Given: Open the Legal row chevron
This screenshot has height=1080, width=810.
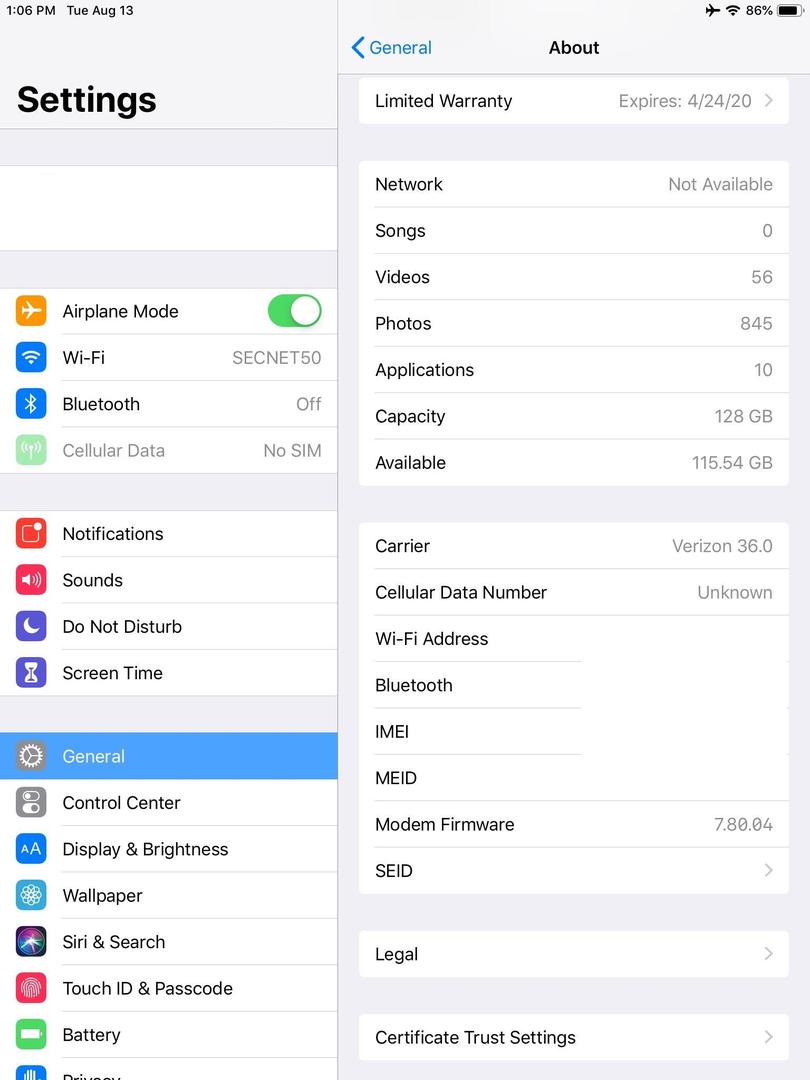Looking at the screenshot, I should point(769,954).
